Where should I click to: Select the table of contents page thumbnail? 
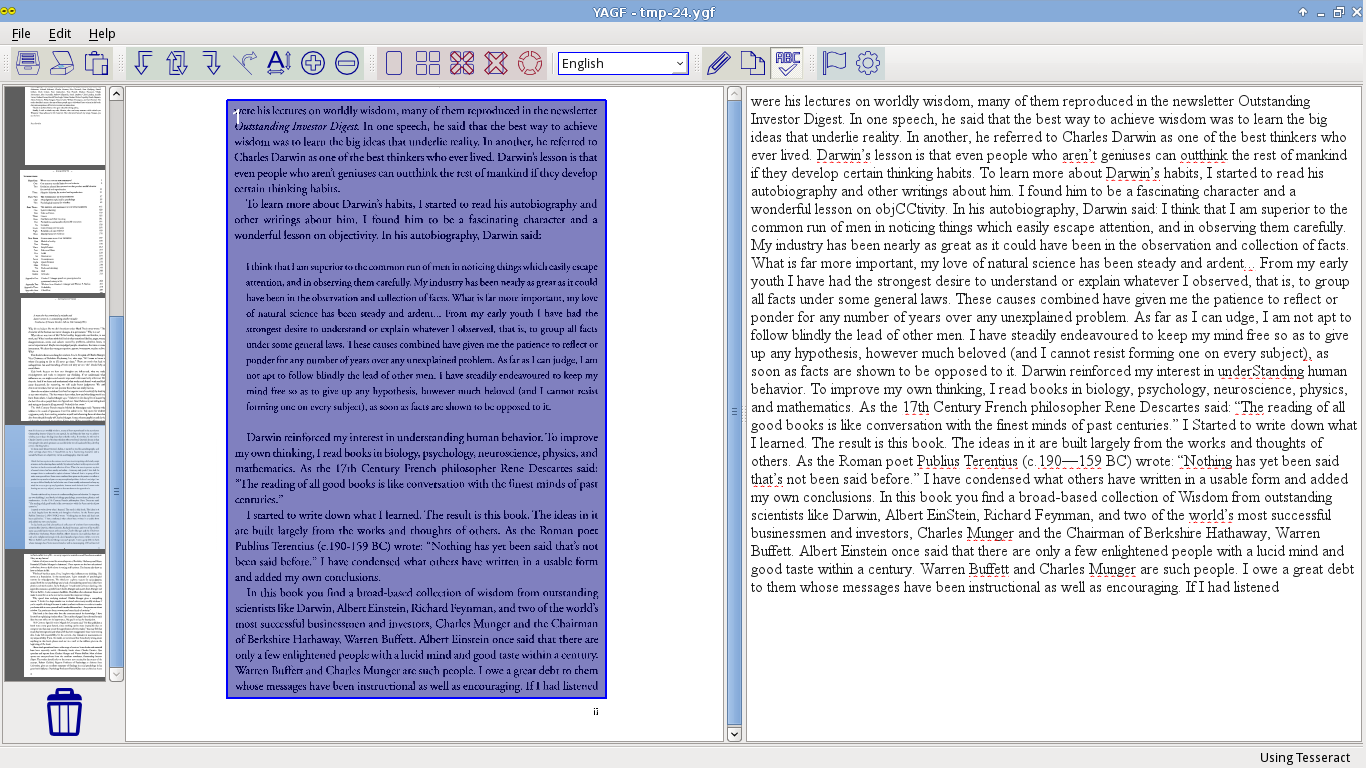(x=64, y=232)
